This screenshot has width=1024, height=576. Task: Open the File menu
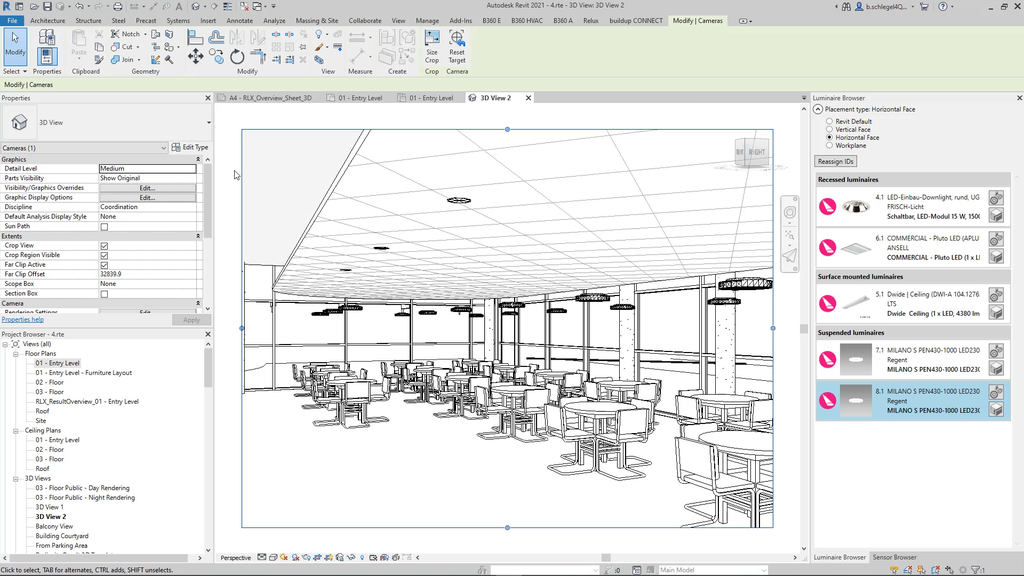(x=12, y=21)
